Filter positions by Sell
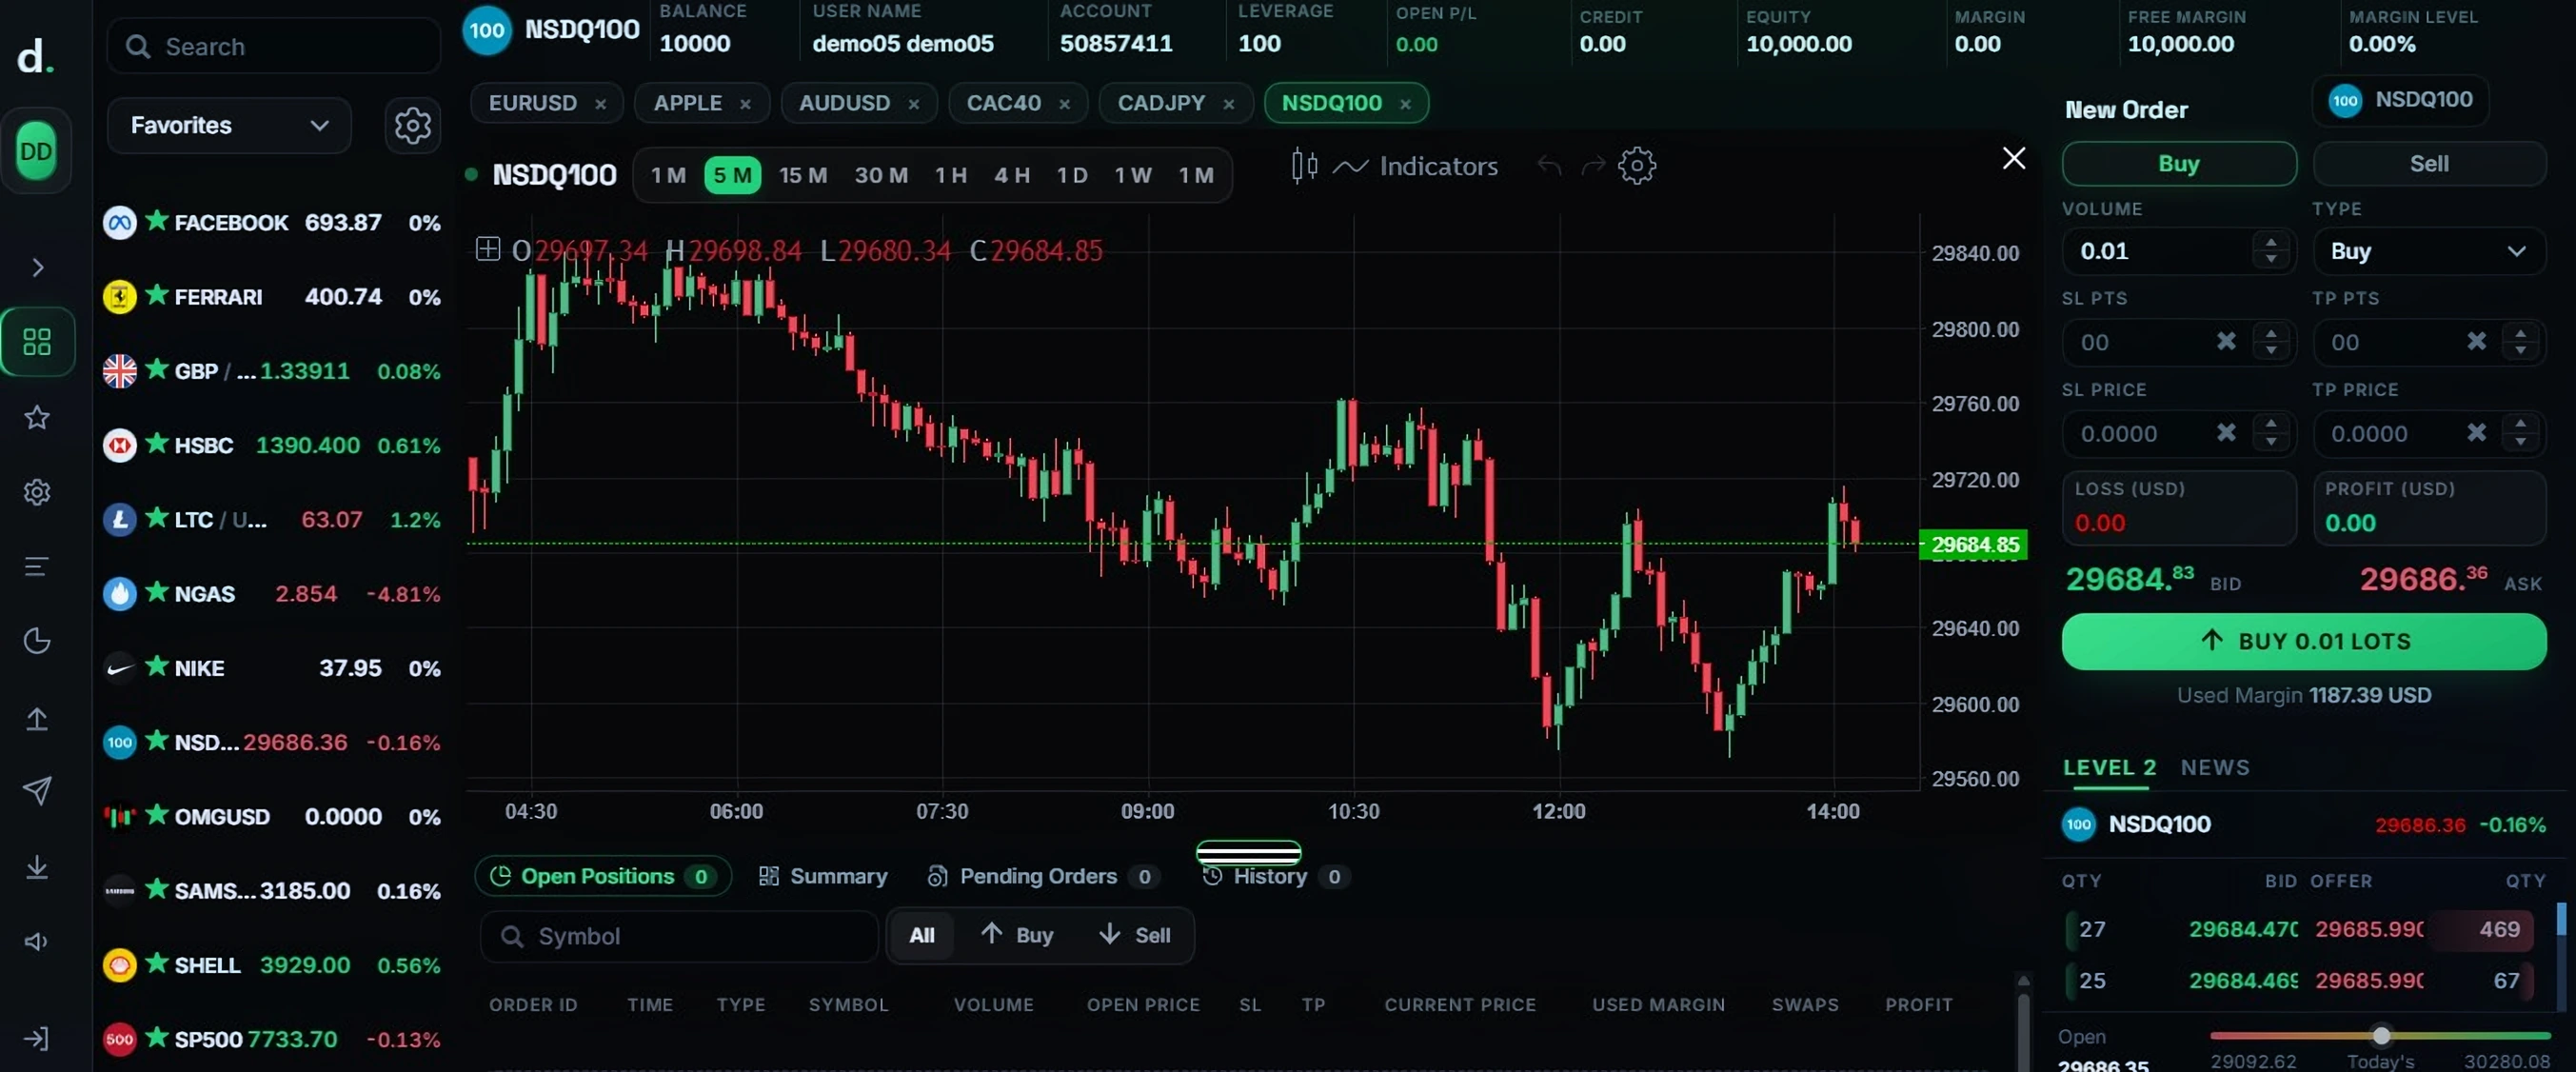Image resolution: width=2576 pixels, height=1072 pixels. pos(1135,935)
